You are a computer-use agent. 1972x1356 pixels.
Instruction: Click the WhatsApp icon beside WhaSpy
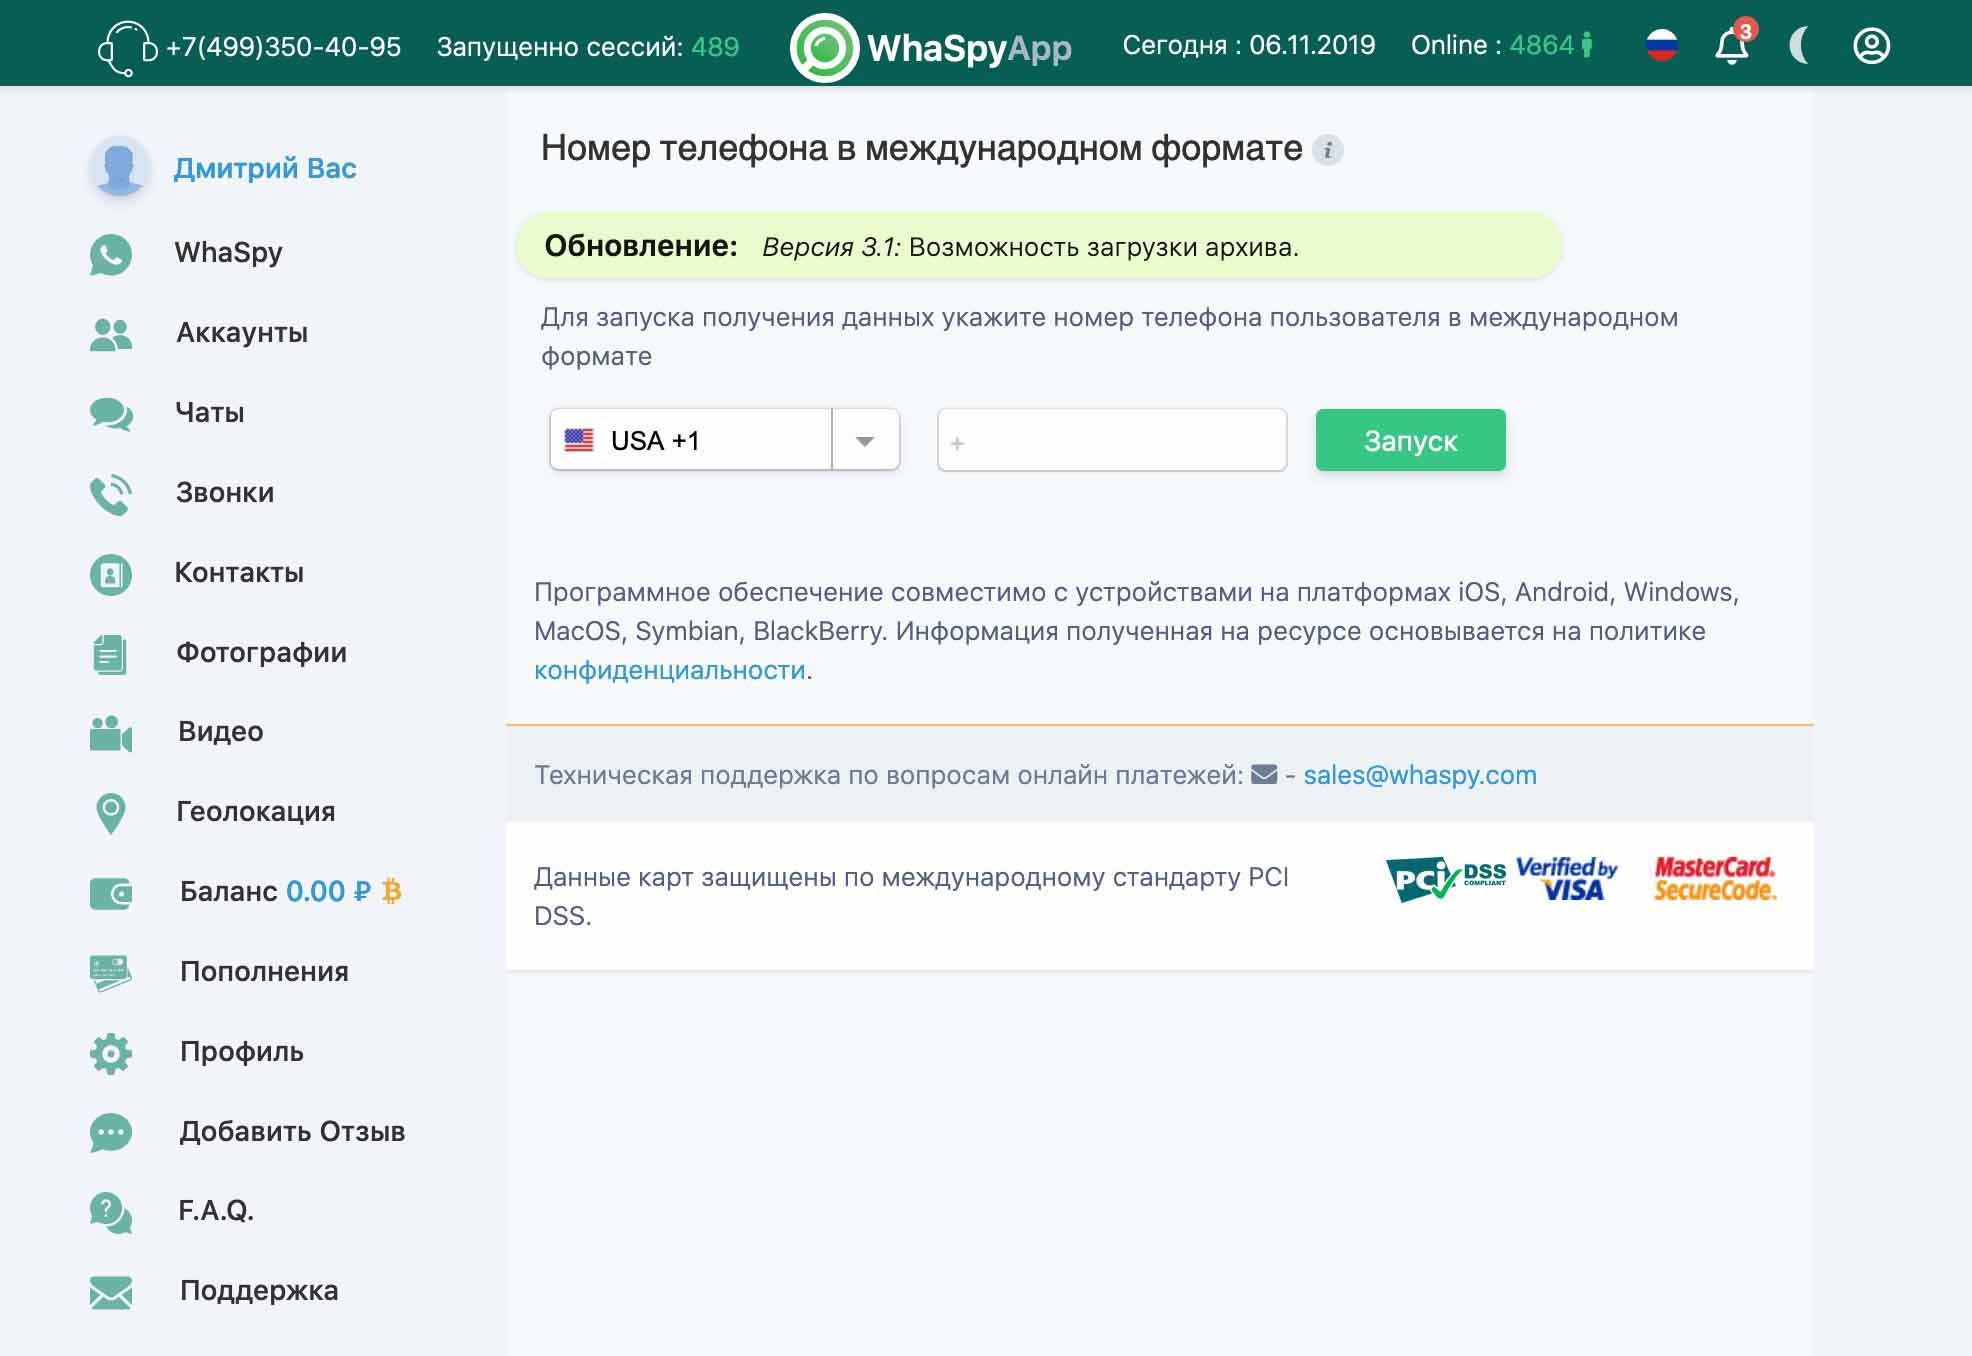coord(111,254)
